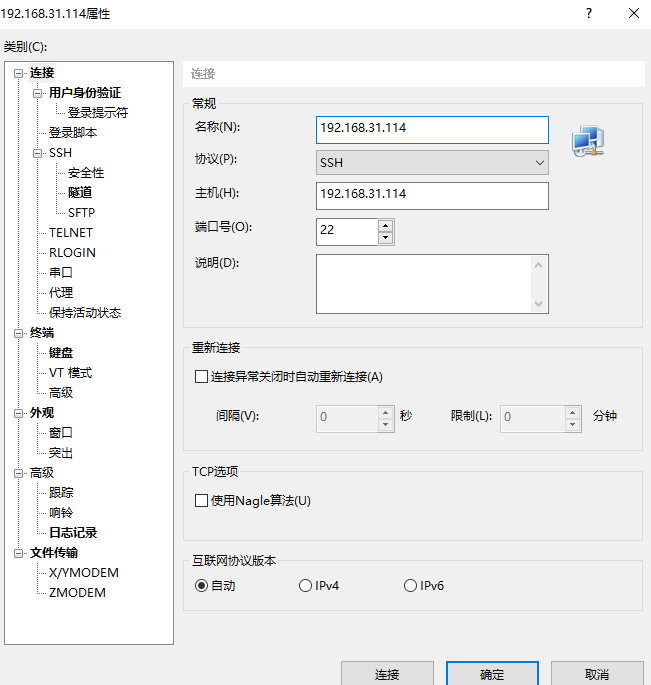Open 高级 under 终端
Image resolution: width=651 pixels, height=685 pixels.
coord(61,393)
